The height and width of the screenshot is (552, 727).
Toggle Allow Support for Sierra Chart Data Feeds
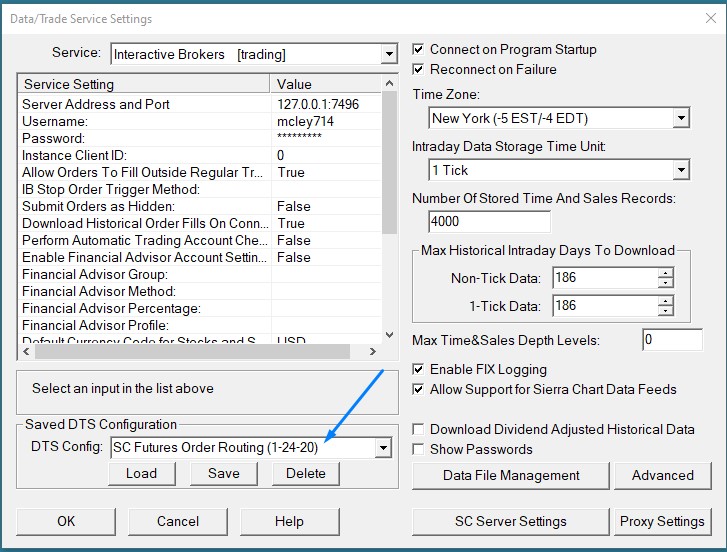(x=418, y=389)
